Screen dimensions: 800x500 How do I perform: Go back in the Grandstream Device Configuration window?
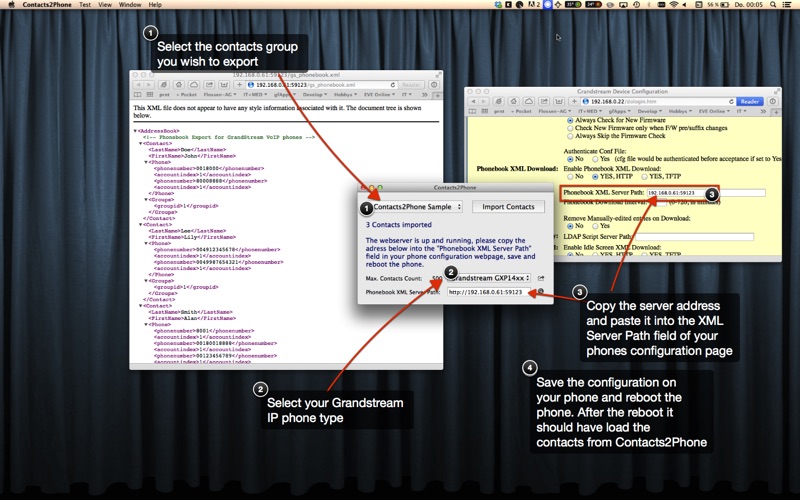click(473, 102)
